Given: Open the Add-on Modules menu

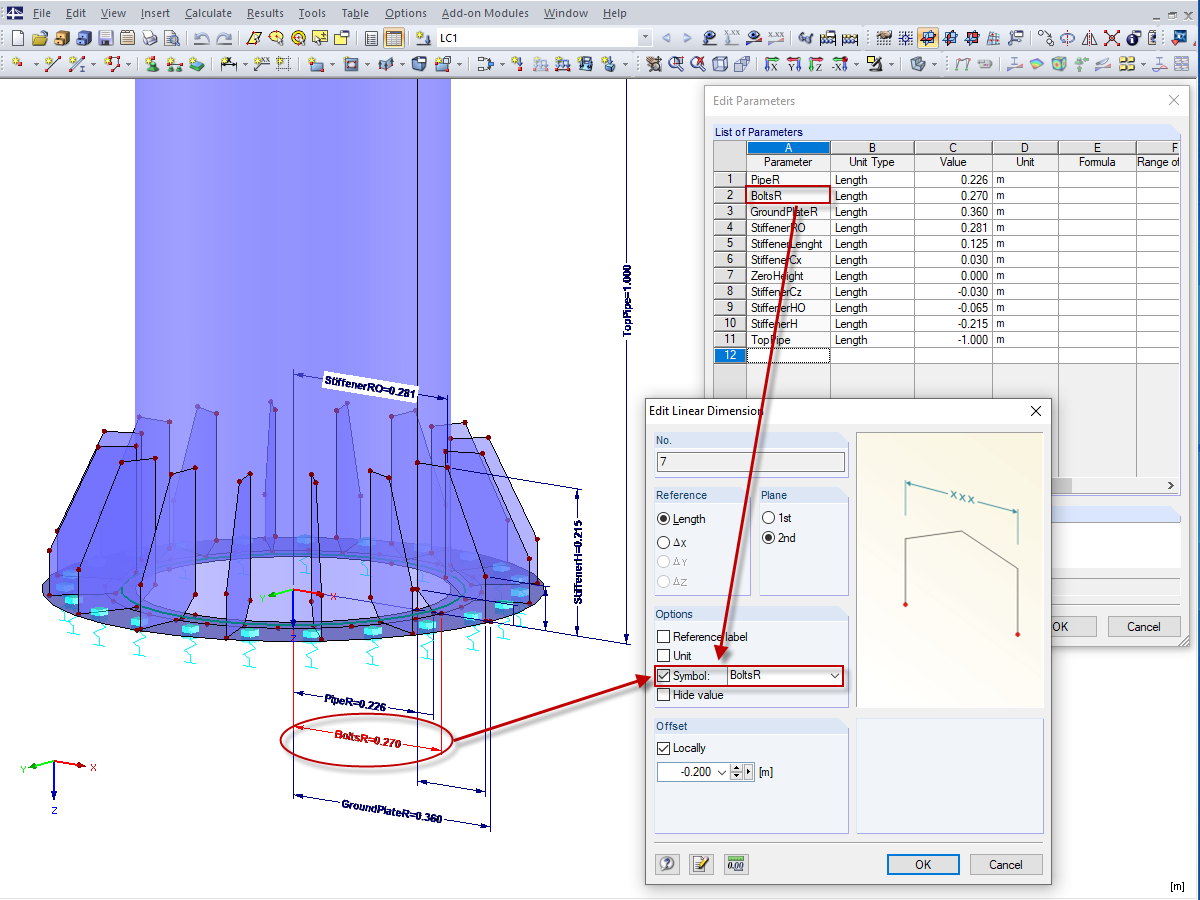Looking at the screenshot, I should coord(485,13).
